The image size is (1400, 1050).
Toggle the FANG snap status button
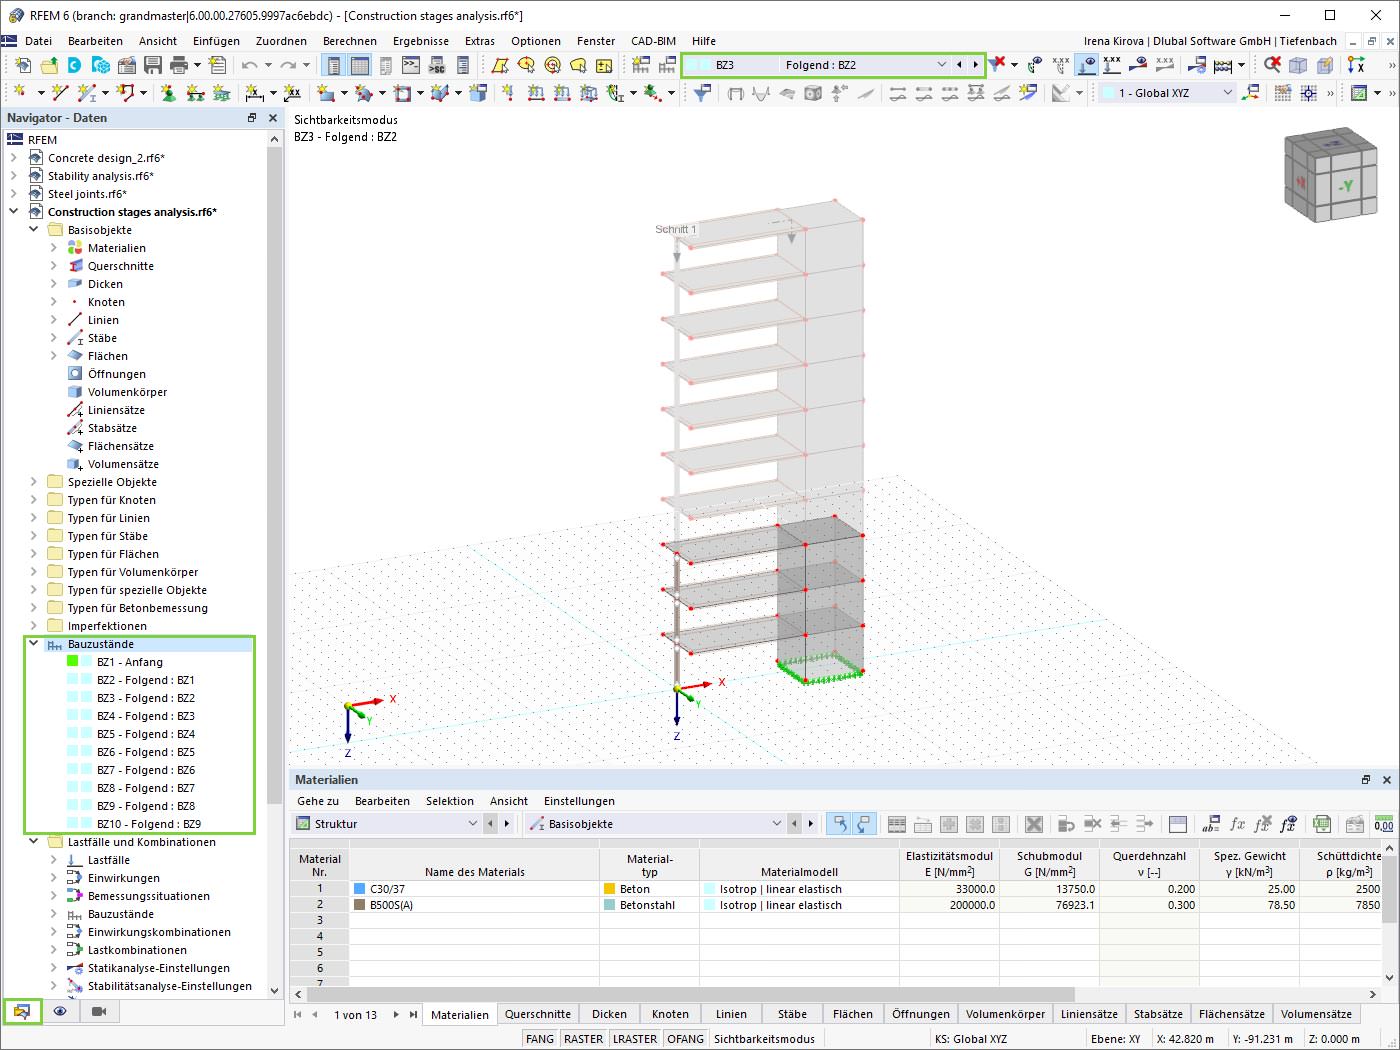[x=540, y=1039]
